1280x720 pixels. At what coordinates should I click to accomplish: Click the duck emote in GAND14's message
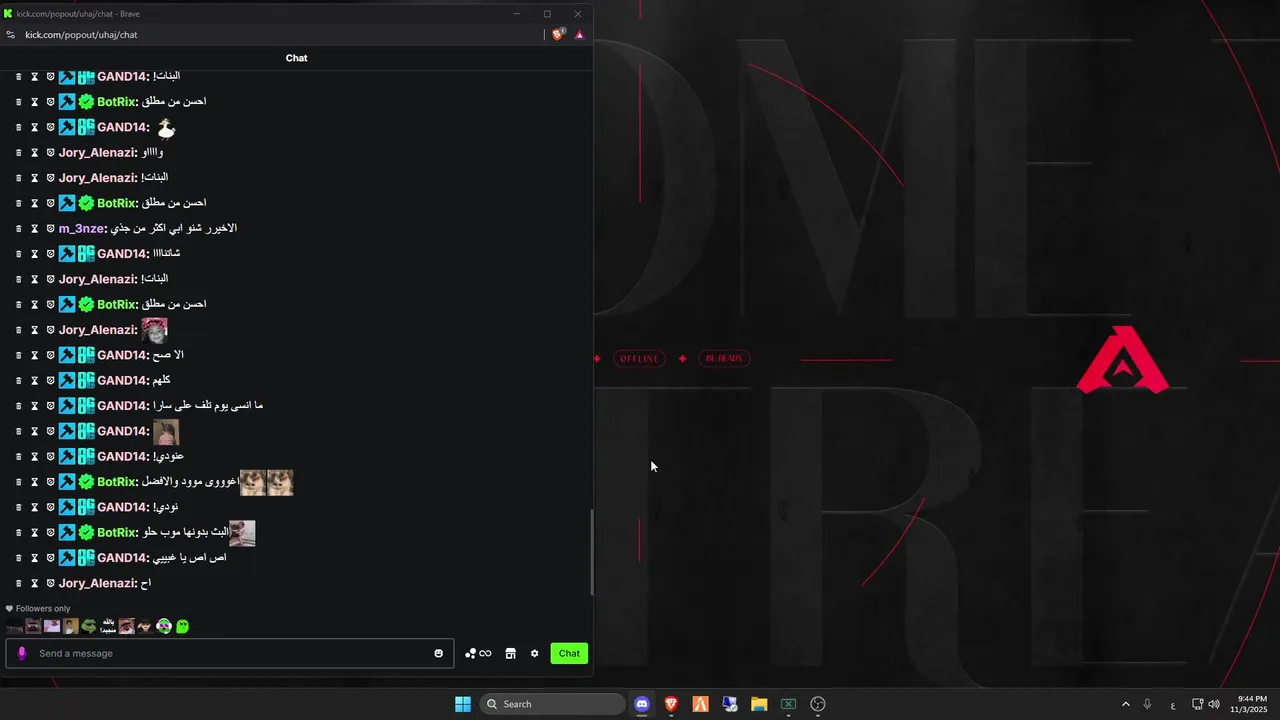tap(166, 127)
